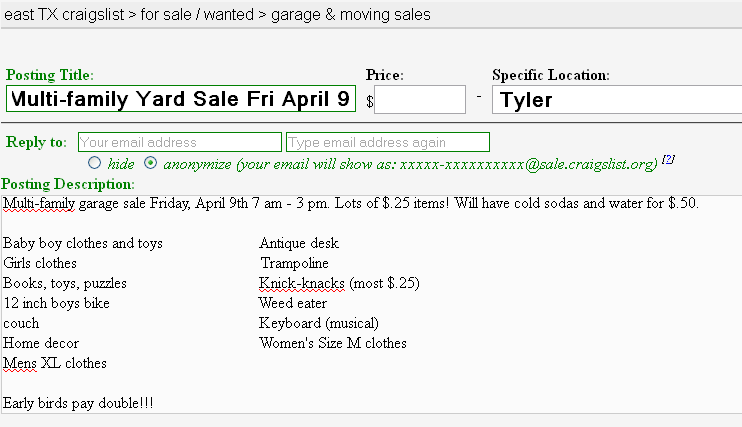Viewport: 742px width, 427px height.
Task: Place cursor on 'Trampoline' in description
Action: (294, 263)
